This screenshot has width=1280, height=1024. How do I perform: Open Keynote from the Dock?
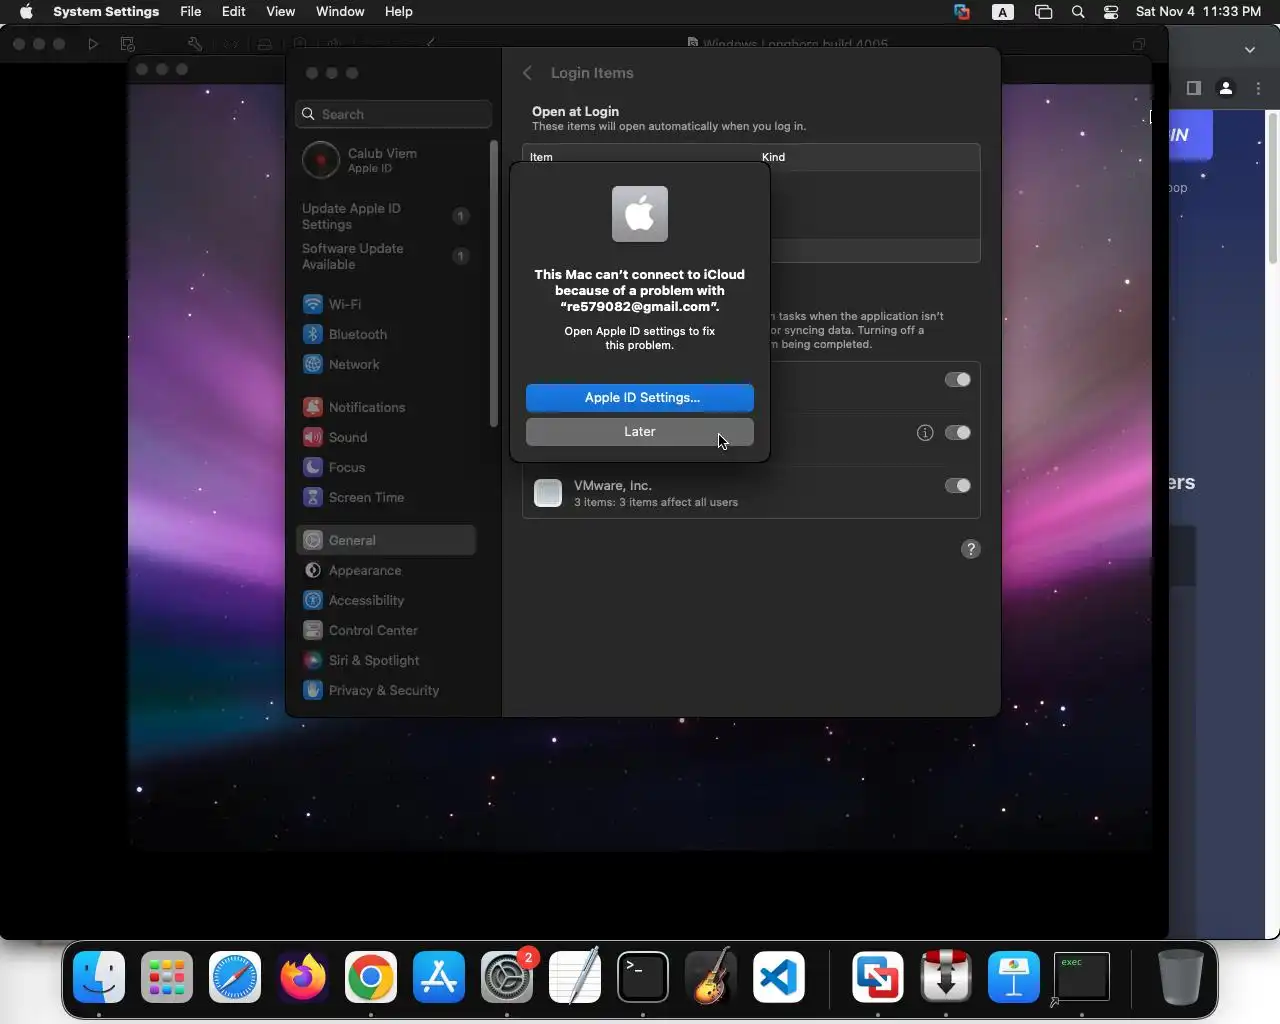[x=1014, y=977]
